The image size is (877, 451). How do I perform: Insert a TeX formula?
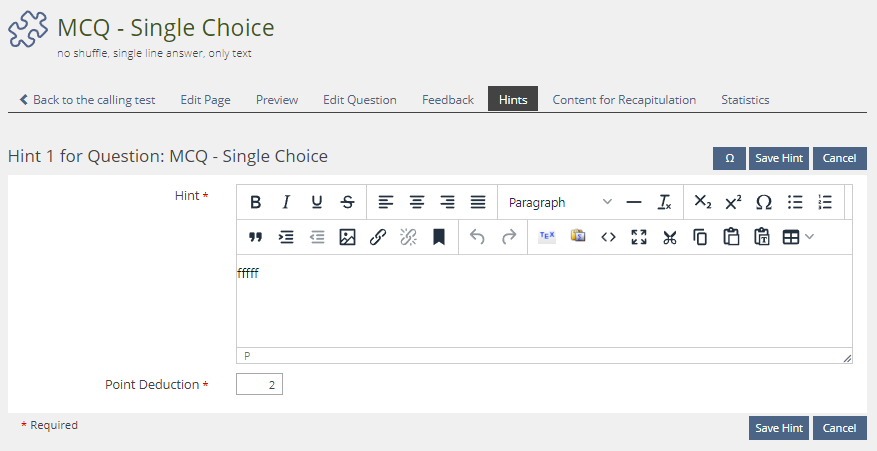pyautogui.click(x=547, y=237)
